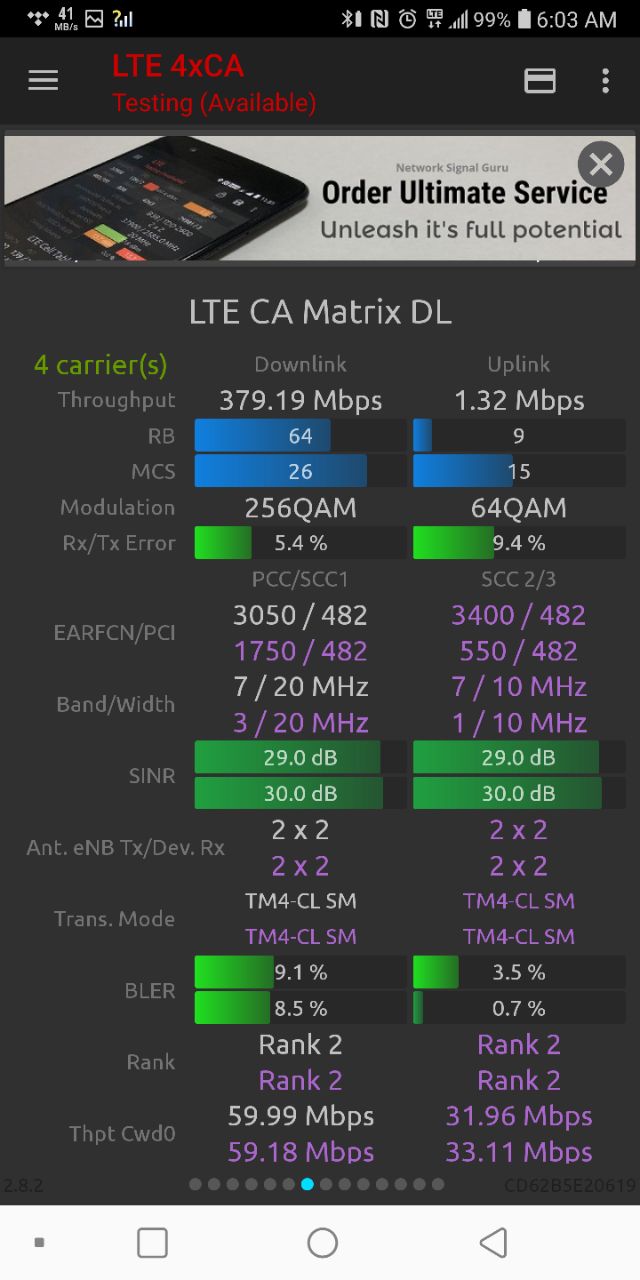Open the hamburger navigation menu

[43, 81]
